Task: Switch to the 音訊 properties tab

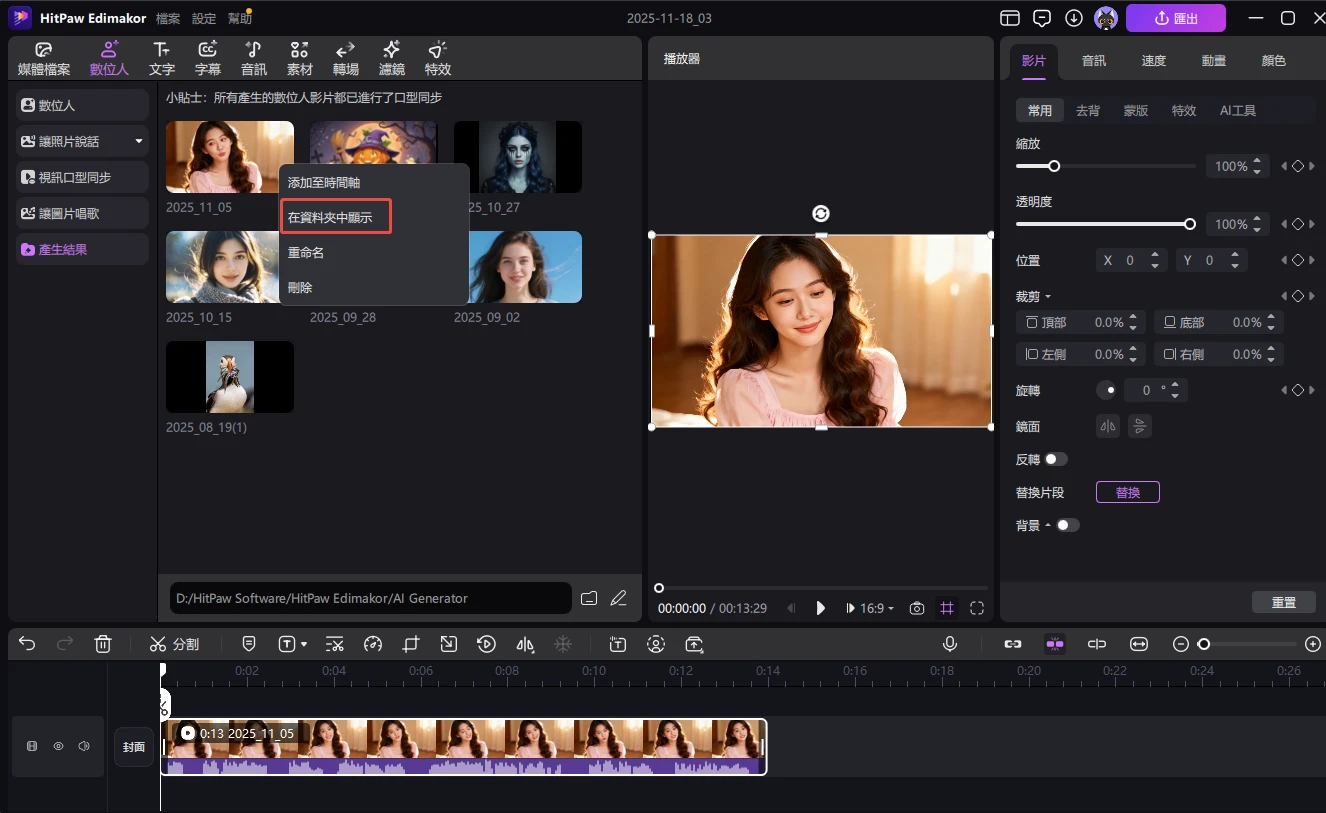Action: pos(1093,61)
